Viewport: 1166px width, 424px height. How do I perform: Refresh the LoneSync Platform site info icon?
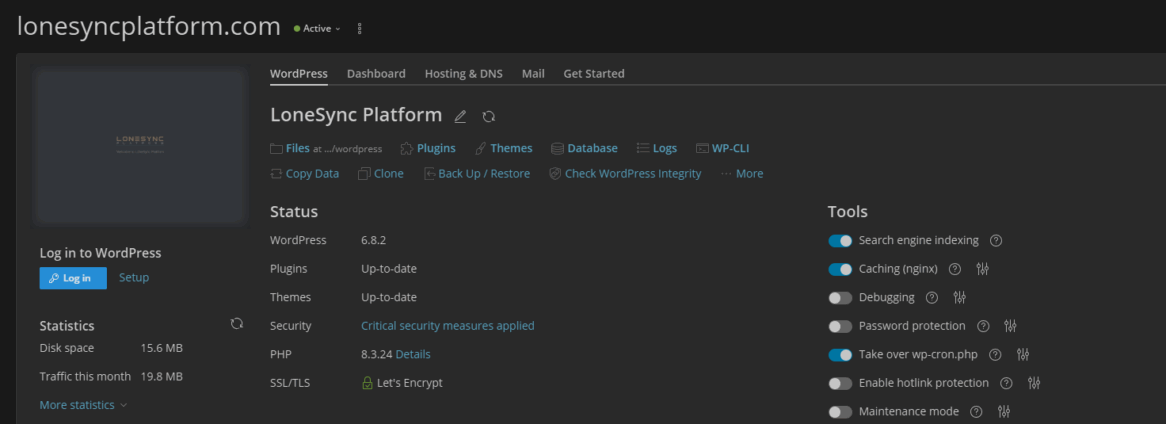(x=489, y=116)
